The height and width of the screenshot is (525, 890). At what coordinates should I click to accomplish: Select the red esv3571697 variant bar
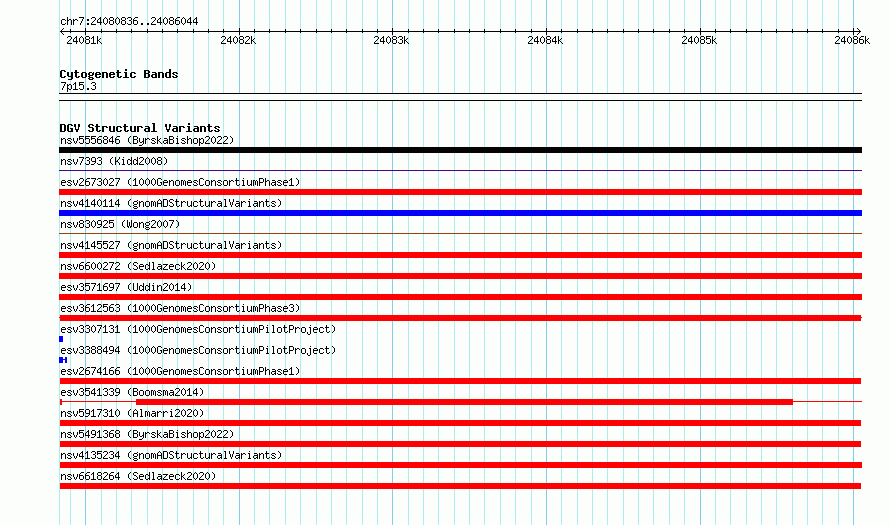point(460,297)
